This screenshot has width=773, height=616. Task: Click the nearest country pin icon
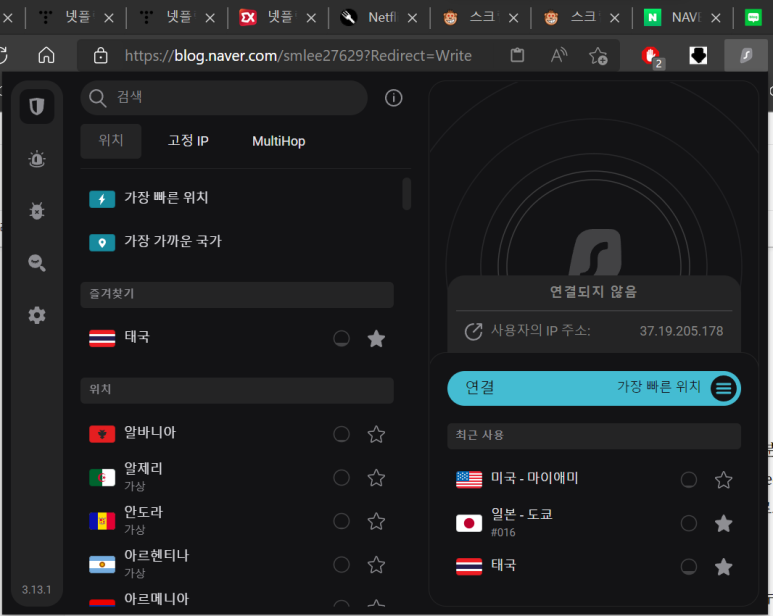point(102,242)
